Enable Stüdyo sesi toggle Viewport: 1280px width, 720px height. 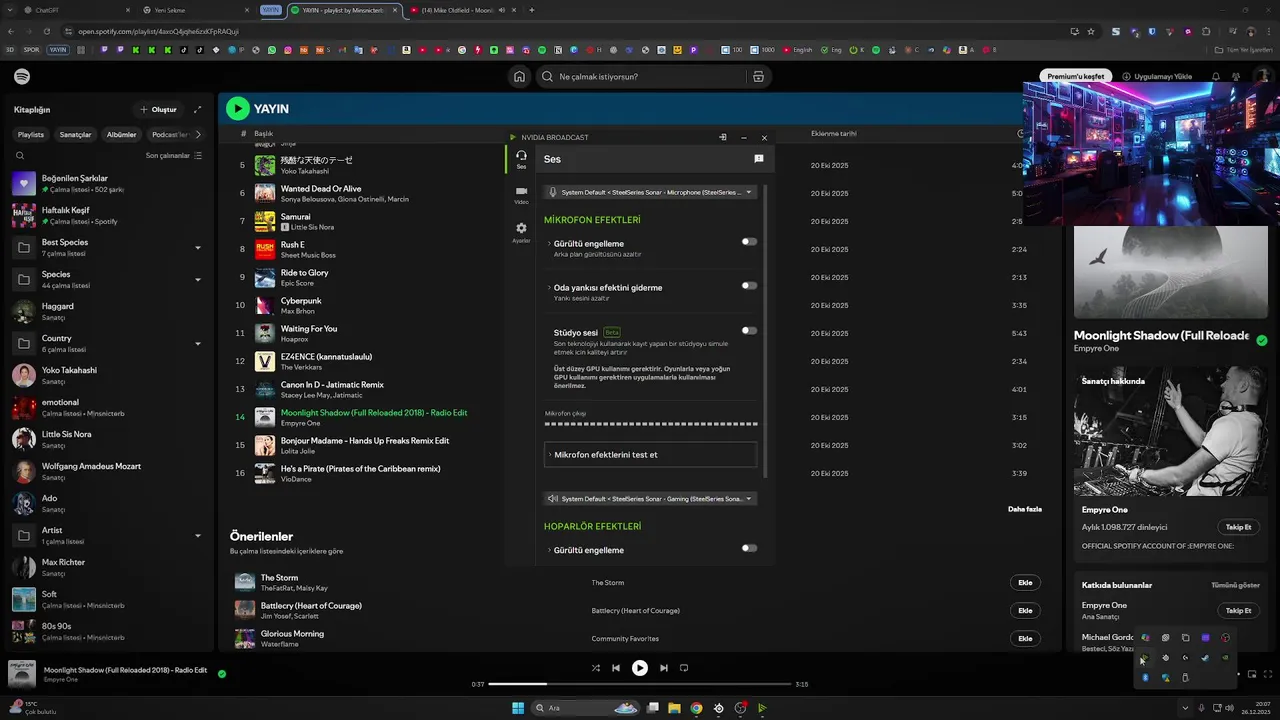point(749,331)
